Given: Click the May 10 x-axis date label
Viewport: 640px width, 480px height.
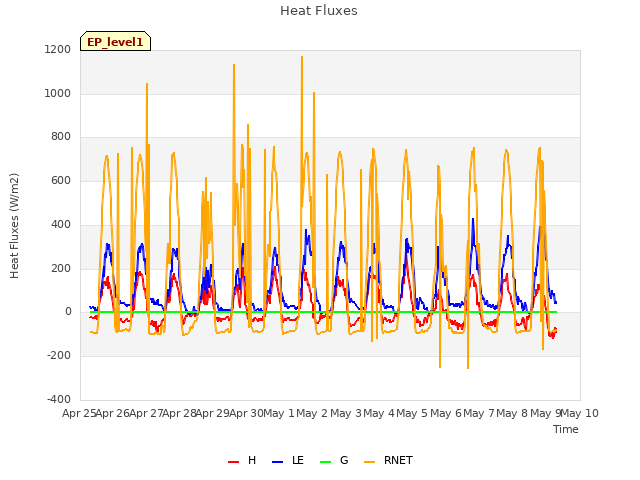Looking at the screenshot, I should (579, 413).
